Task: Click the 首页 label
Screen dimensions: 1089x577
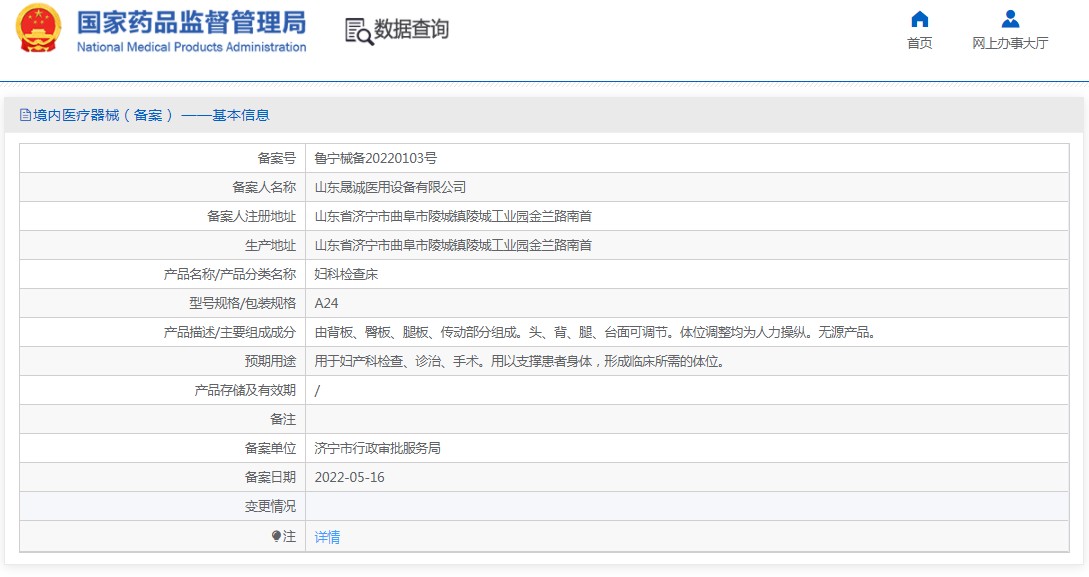Action: [x=920, y=43]
